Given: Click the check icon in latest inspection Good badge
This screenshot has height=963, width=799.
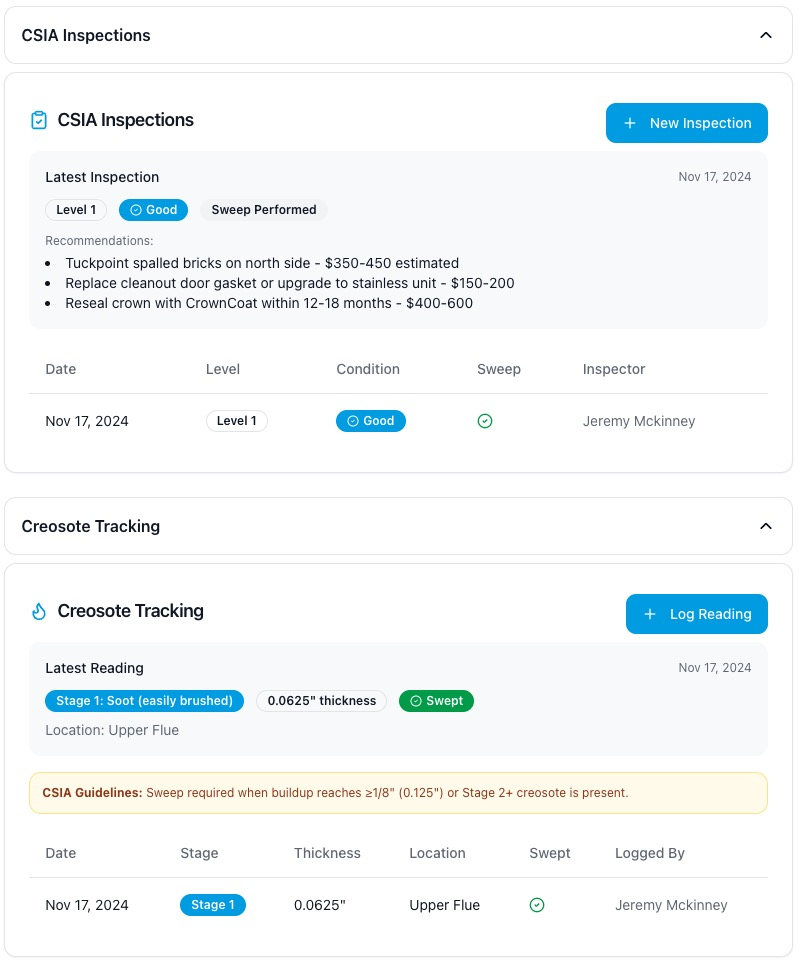Looking at the screenshot, I should 136,210.
